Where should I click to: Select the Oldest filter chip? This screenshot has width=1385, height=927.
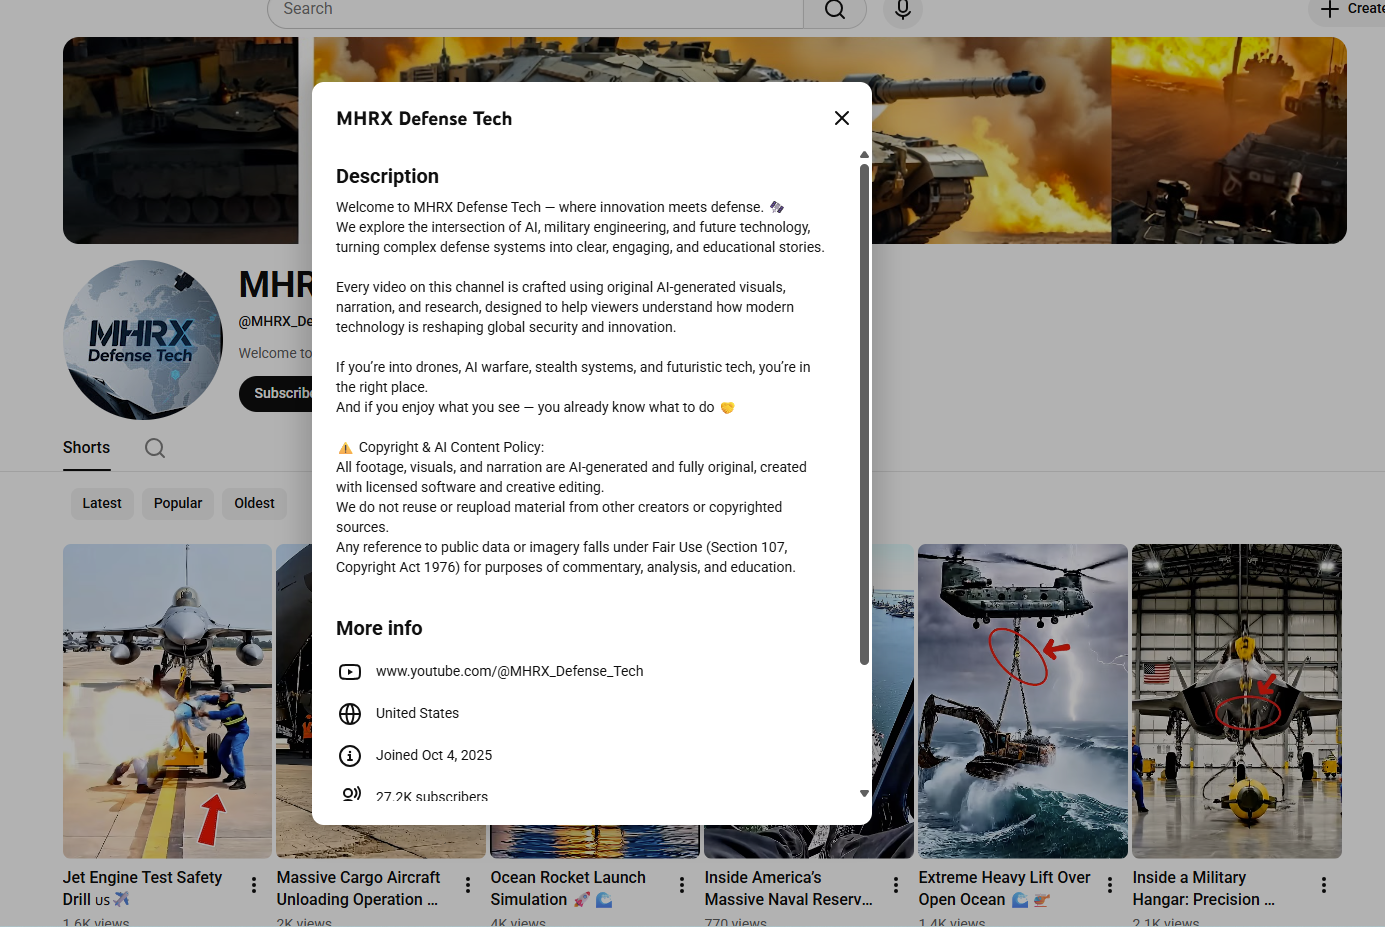point(254,503)
